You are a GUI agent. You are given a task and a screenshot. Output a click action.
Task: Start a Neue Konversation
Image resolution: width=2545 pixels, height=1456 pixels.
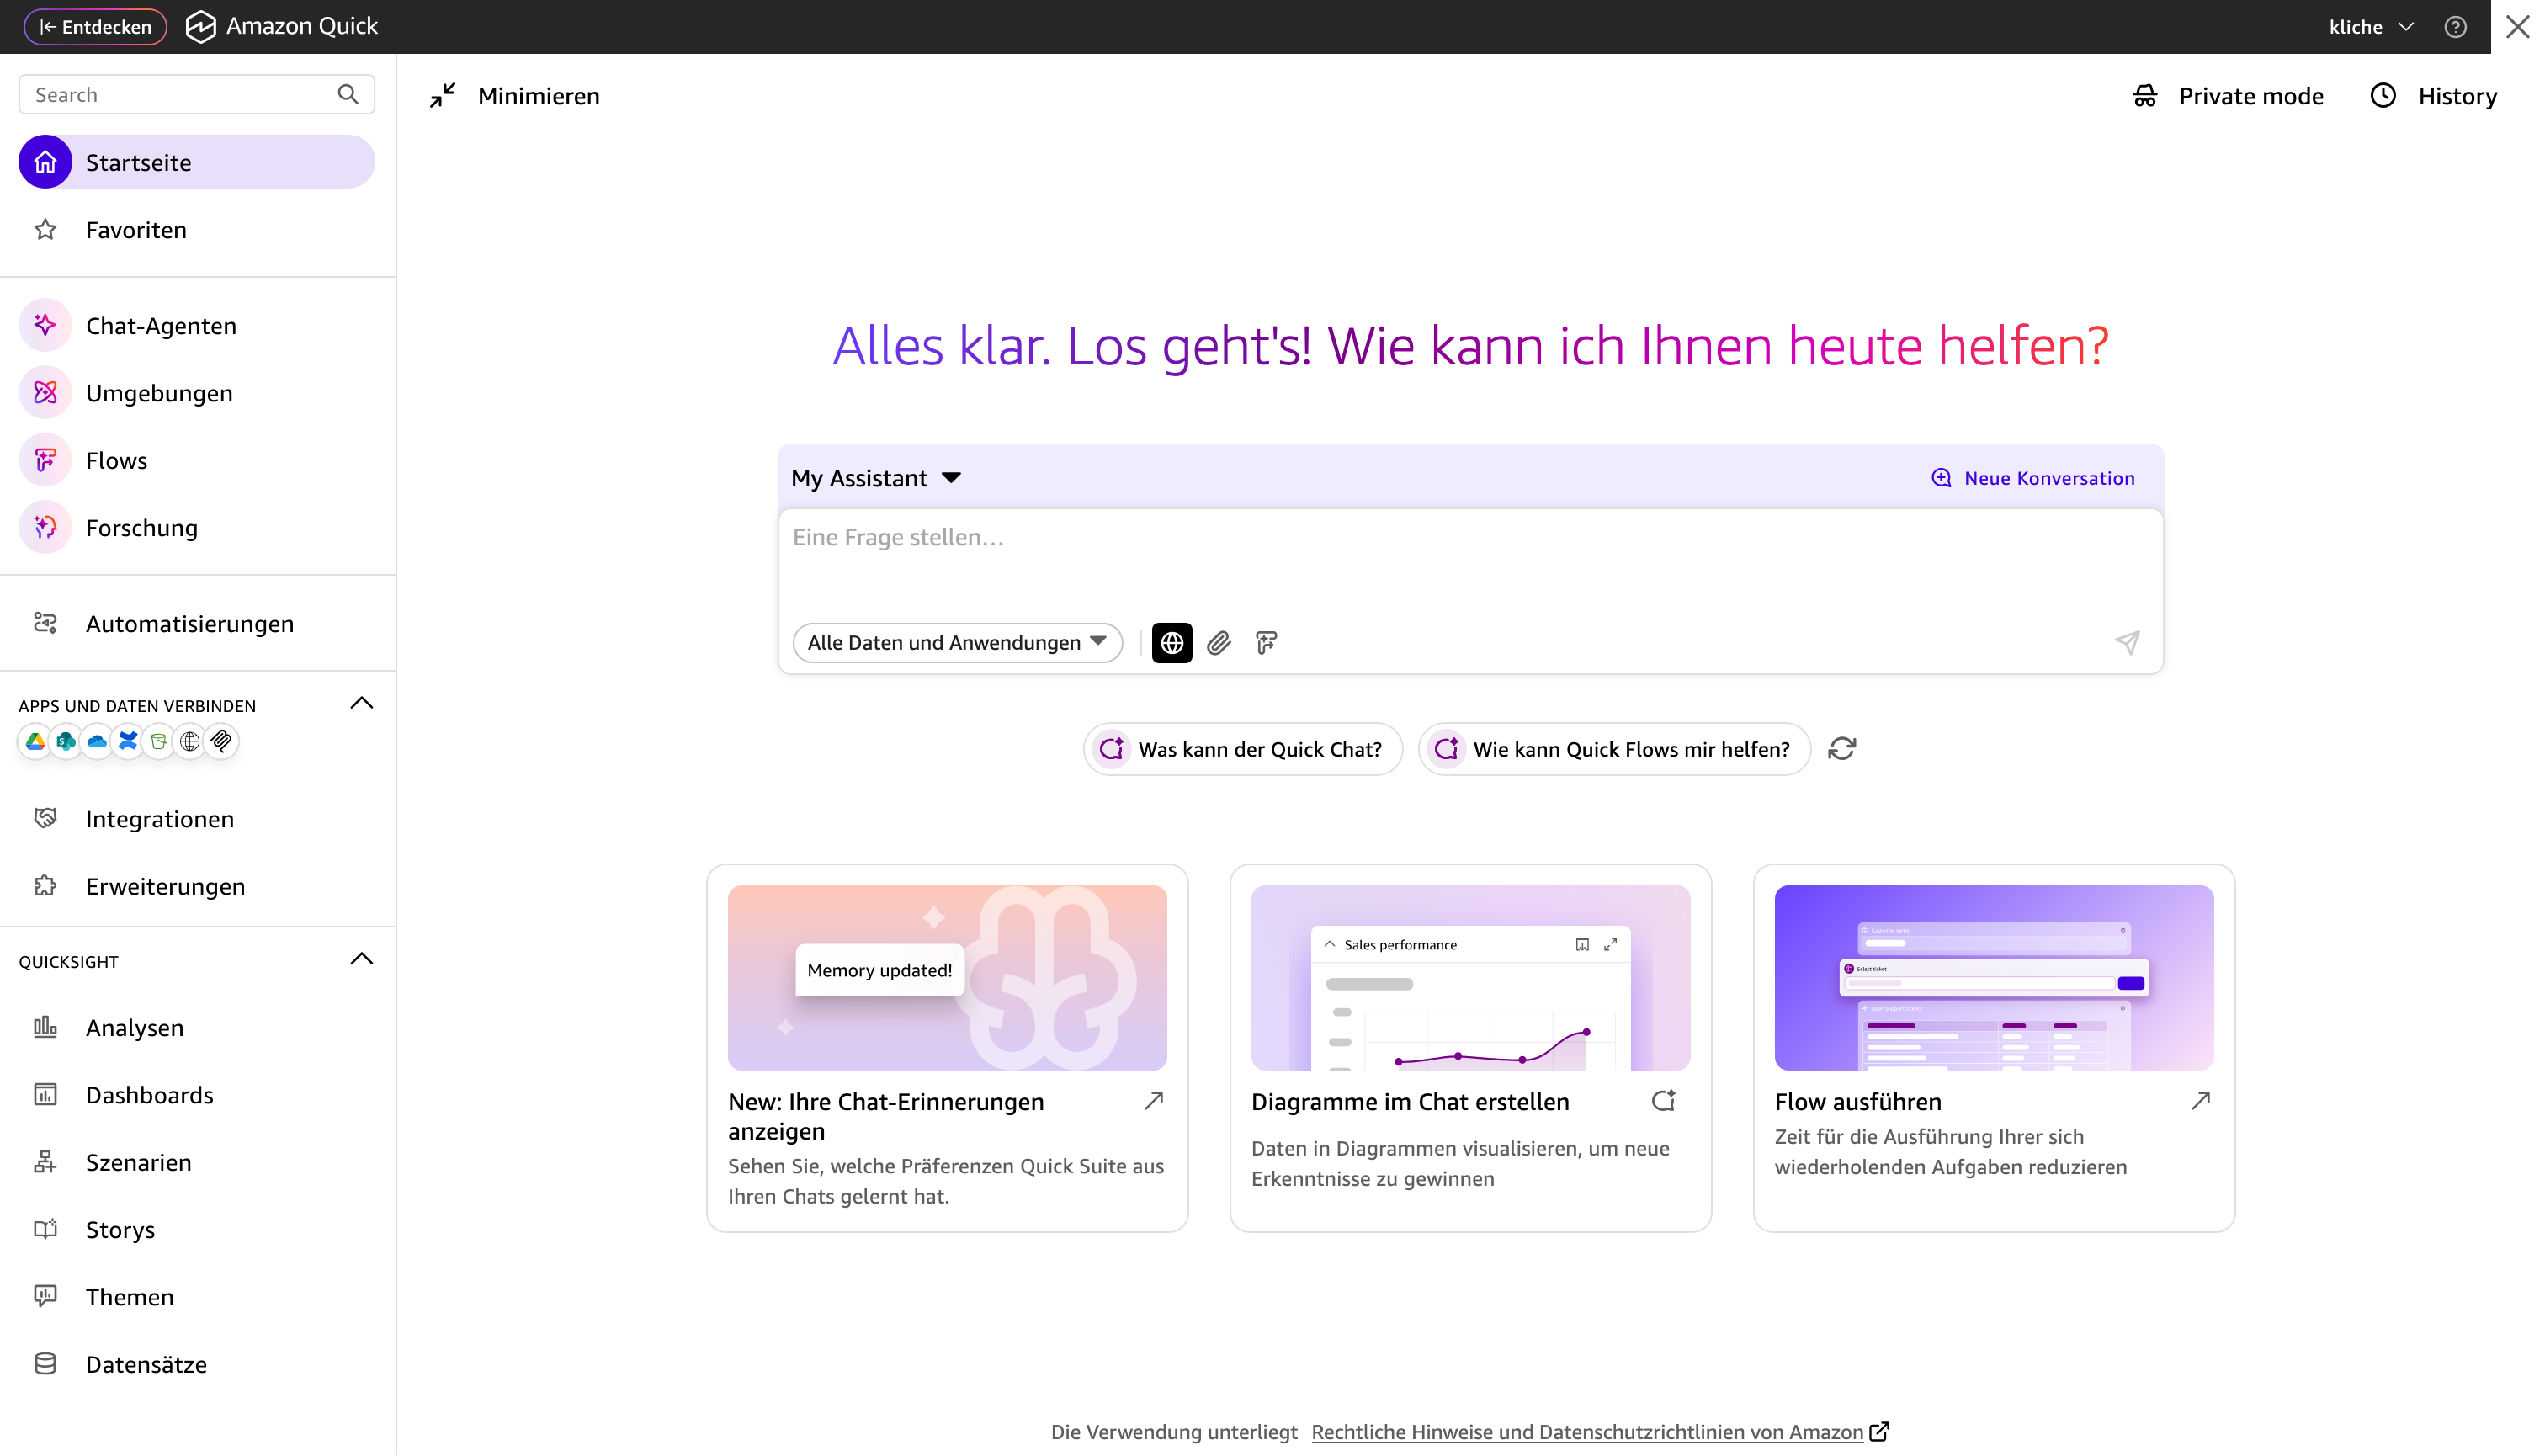(x=2033, y=478)
